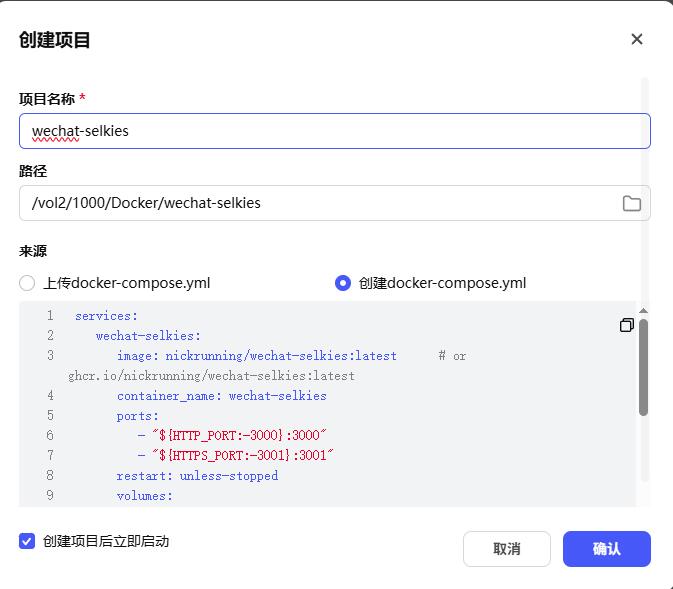The height and width of the screenshot is (589, 673).
Task: Click 'container_name: wechat-selkies' line
Action: tap(221, 396)
